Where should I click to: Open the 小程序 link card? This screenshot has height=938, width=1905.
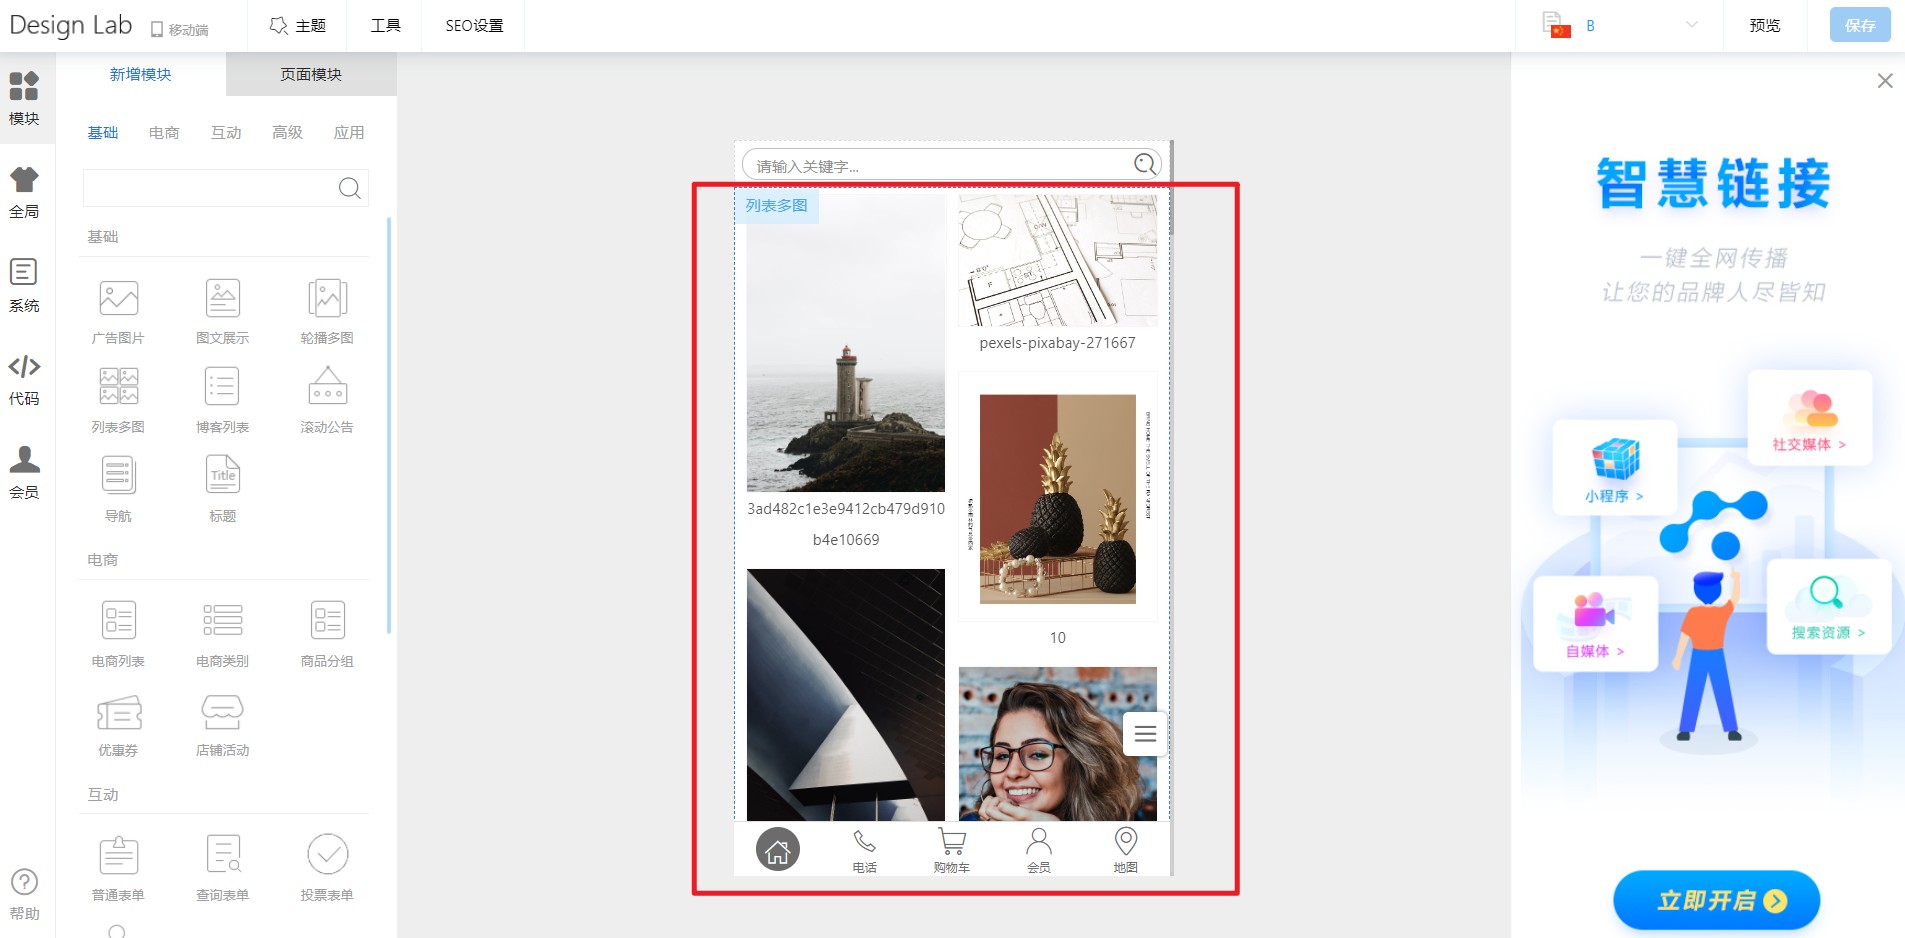tap(1614, 467)
